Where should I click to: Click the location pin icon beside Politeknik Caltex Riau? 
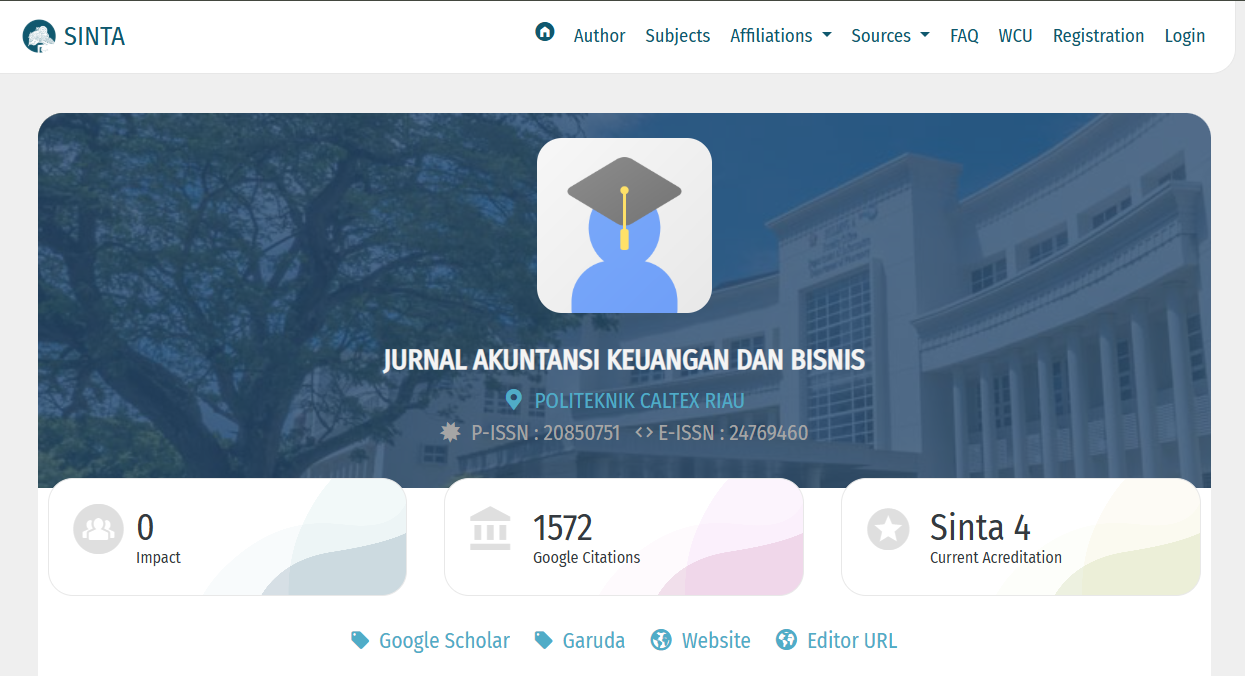[x=514, y=400]
